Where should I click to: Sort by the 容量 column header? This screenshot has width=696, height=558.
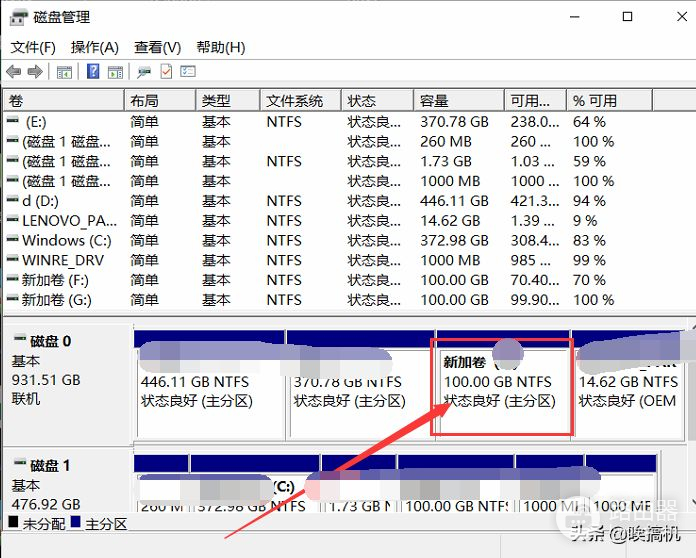click(459, 101)
